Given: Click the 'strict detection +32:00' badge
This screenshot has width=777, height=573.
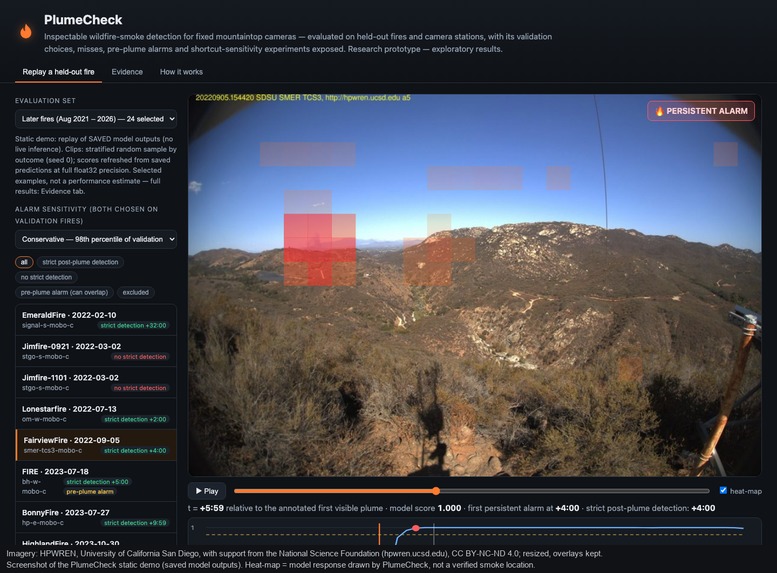Looking at the screenshot, I should [133, 326].
